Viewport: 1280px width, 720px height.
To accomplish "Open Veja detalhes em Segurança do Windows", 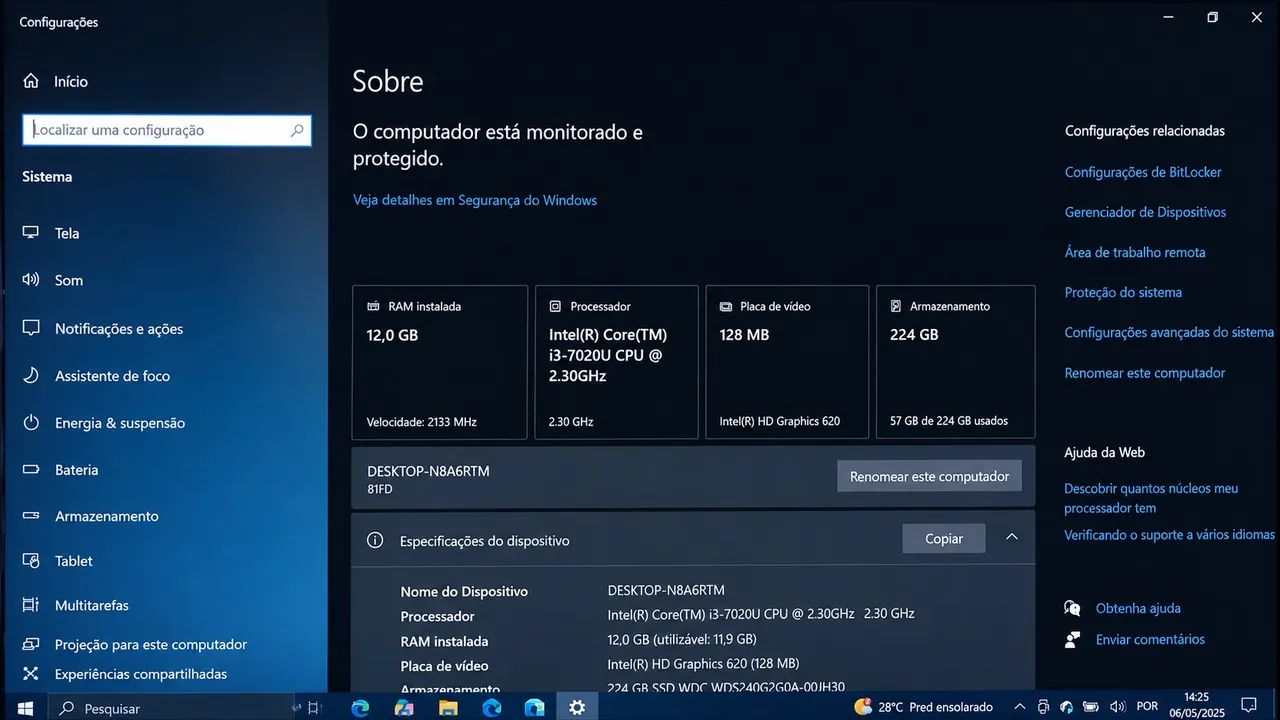I will coord(475,200).
